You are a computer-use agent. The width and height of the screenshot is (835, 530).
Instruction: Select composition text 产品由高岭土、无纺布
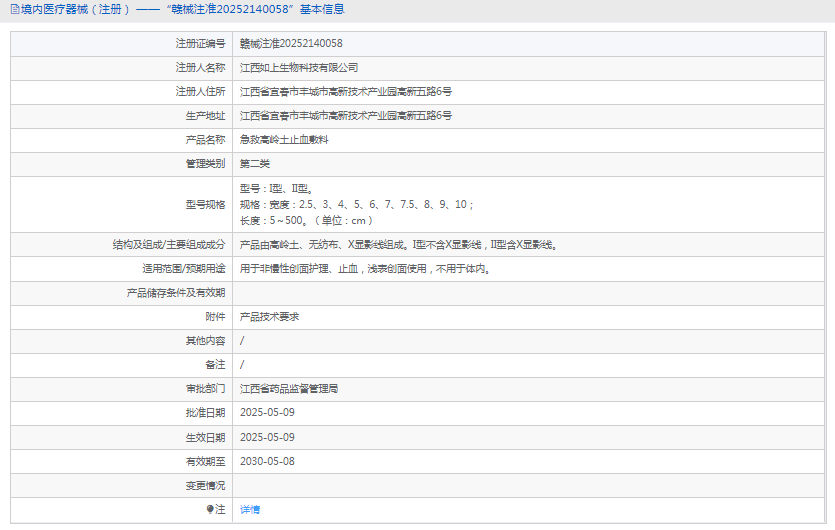tap(398, 245)
